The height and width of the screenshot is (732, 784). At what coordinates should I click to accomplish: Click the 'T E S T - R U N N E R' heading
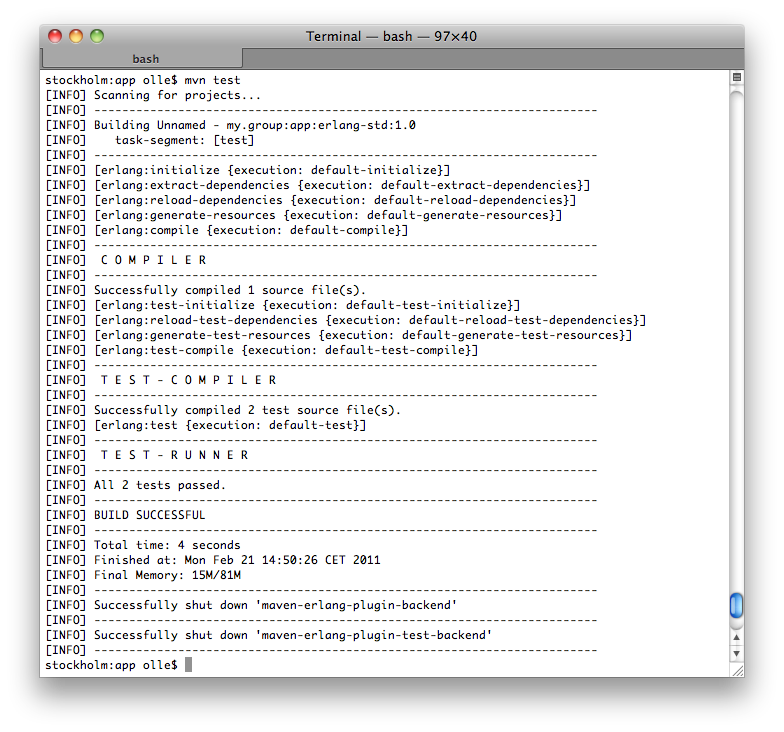pos(175,455)
